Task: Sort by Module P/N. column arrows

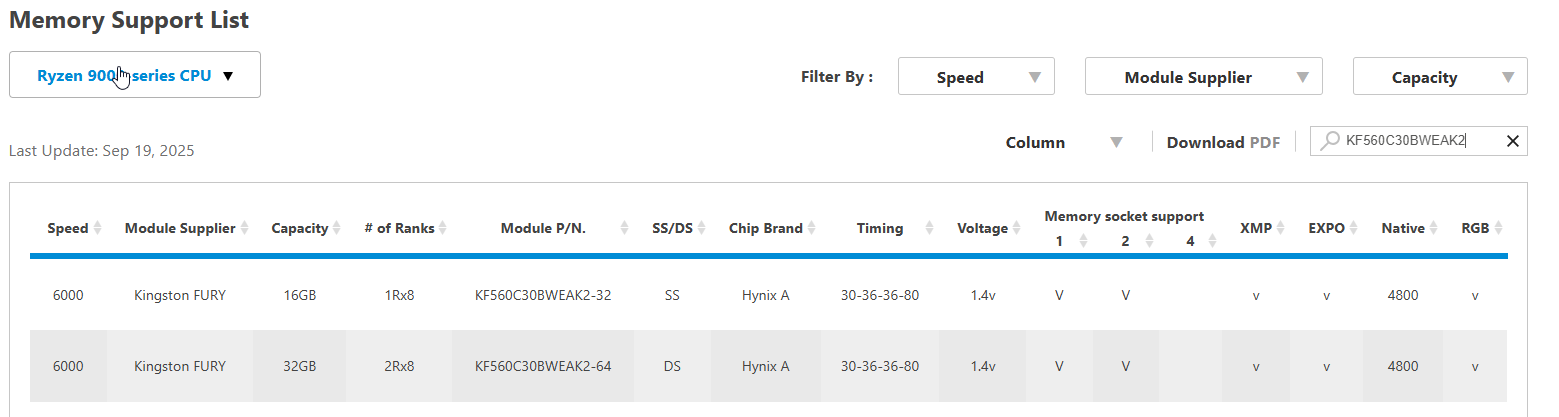Action: (624, 228)
